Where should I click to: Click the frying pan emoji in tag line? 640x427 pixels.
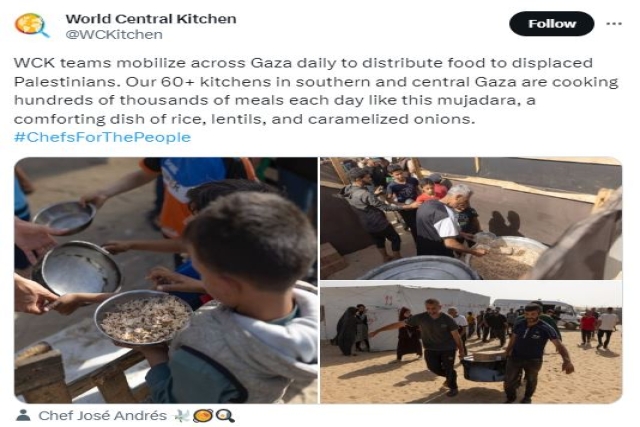[x=203, y=416]
